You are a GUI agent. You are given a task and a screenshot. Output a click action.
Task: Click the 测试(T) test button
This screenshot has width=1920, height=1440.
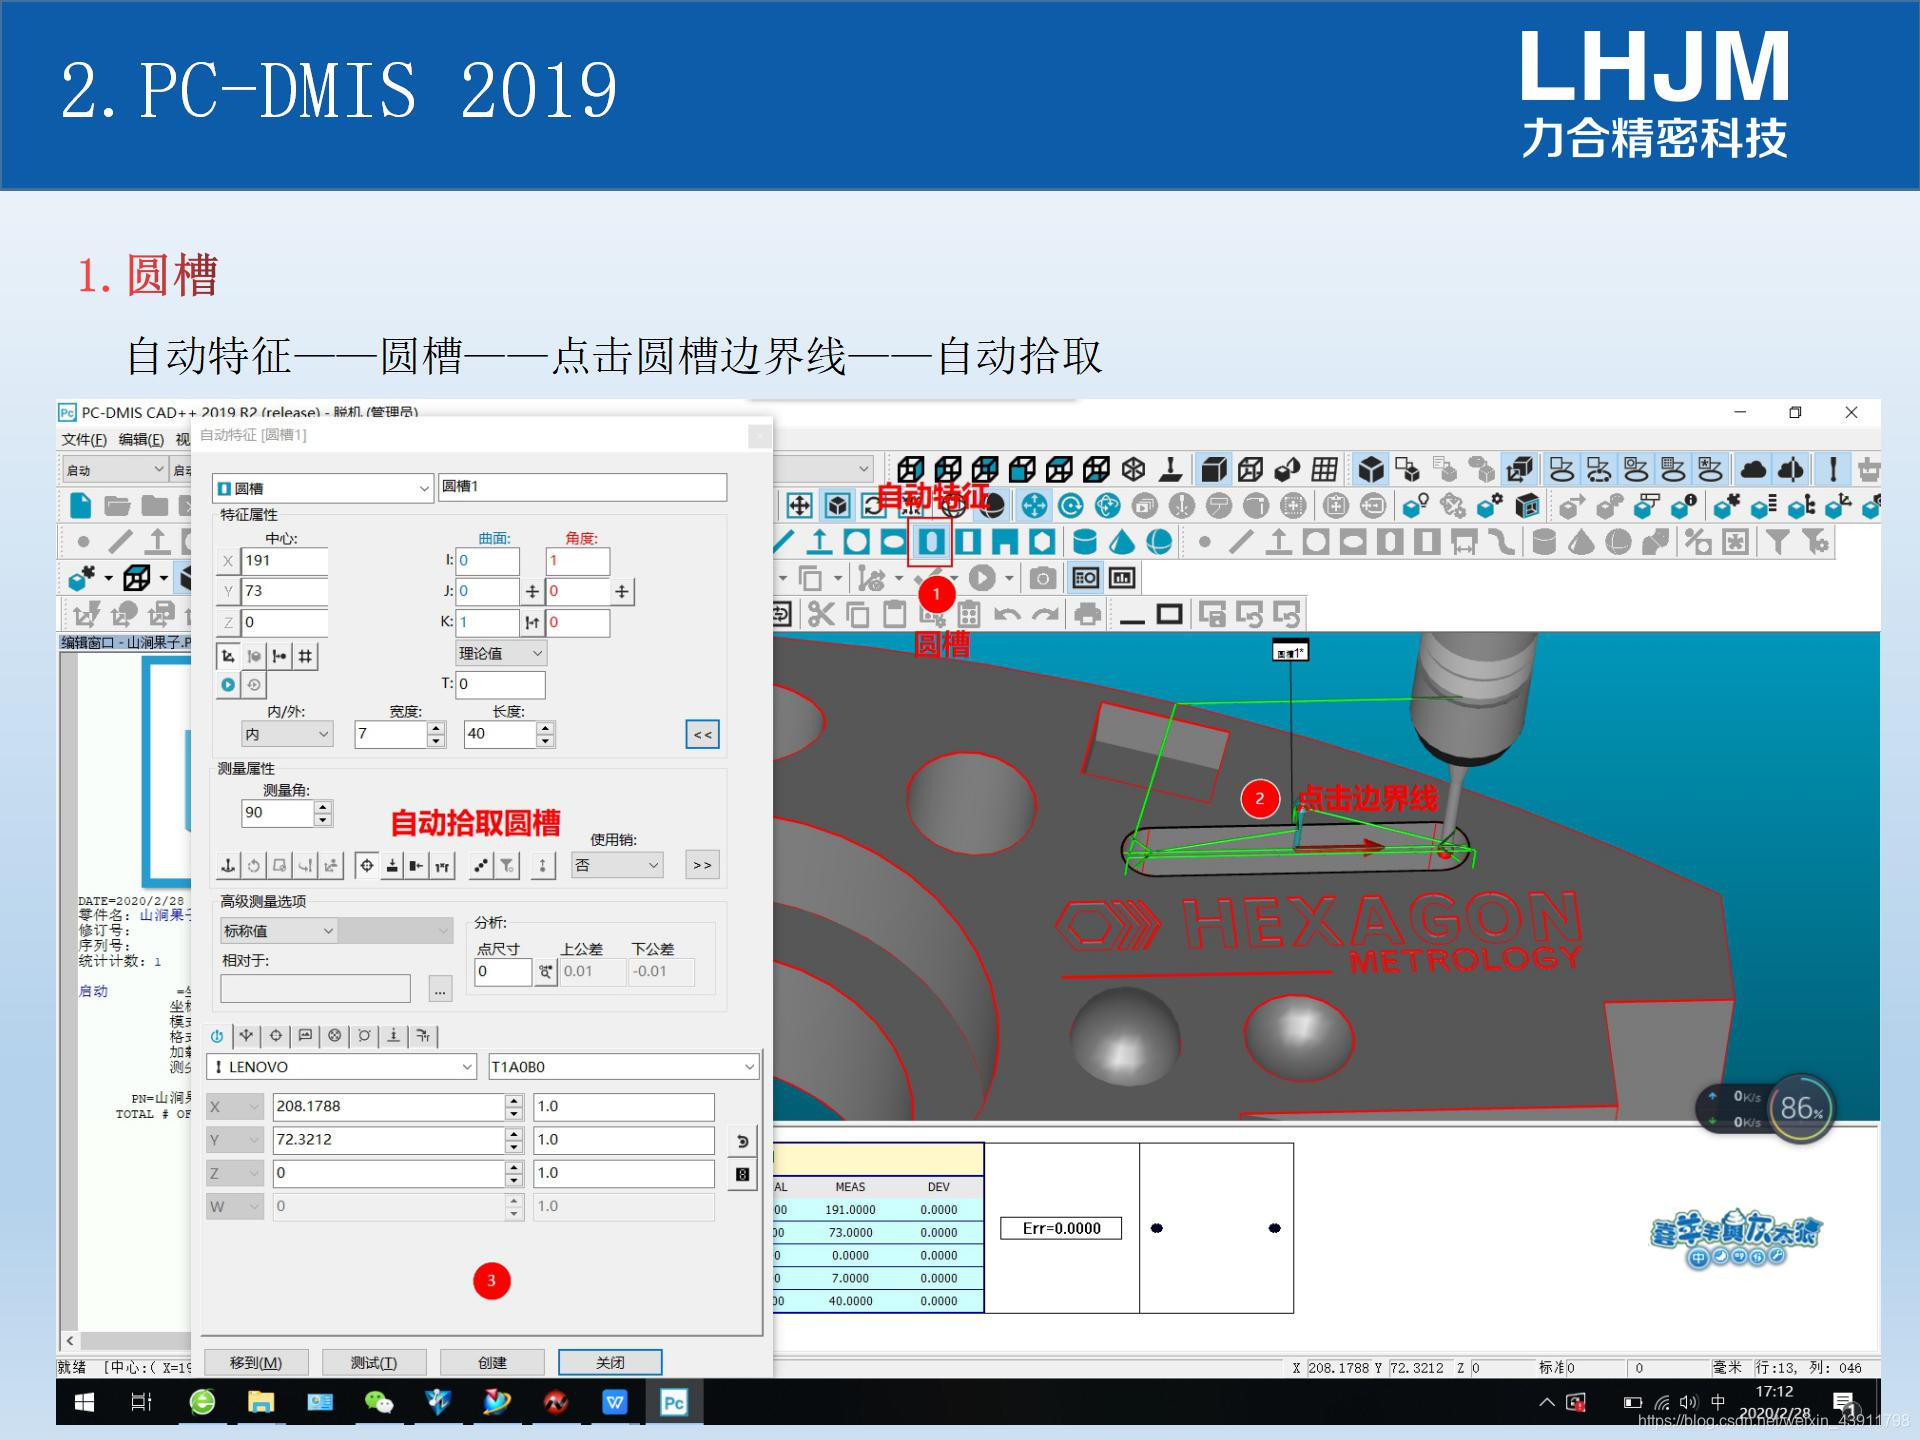[x=374, y=1362]
